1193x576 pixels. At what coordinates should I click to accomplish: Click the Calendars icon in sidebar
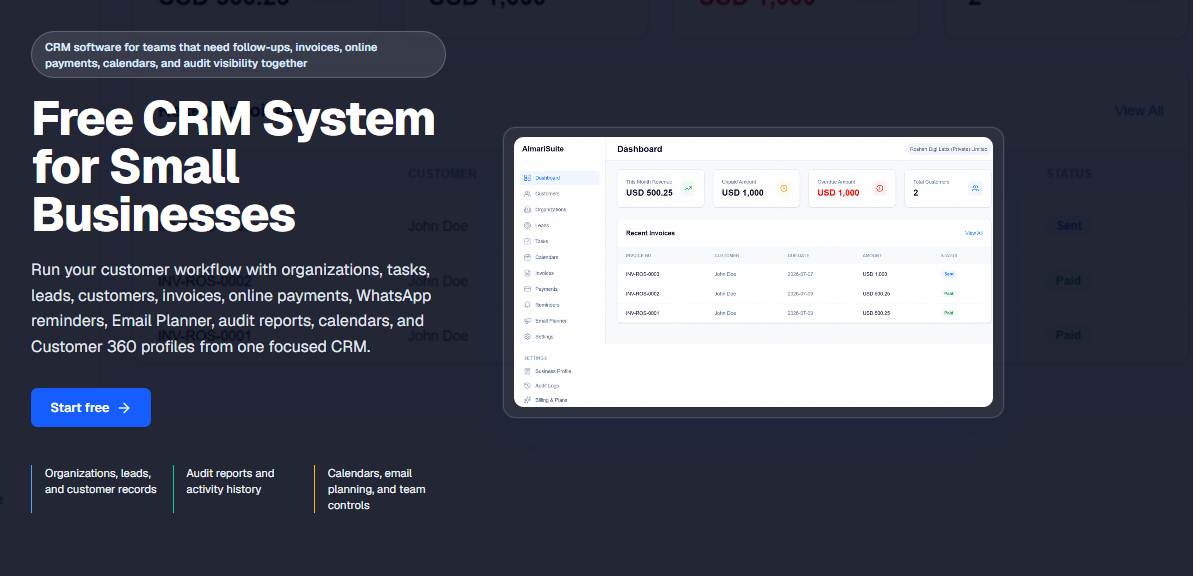(527, 257)
